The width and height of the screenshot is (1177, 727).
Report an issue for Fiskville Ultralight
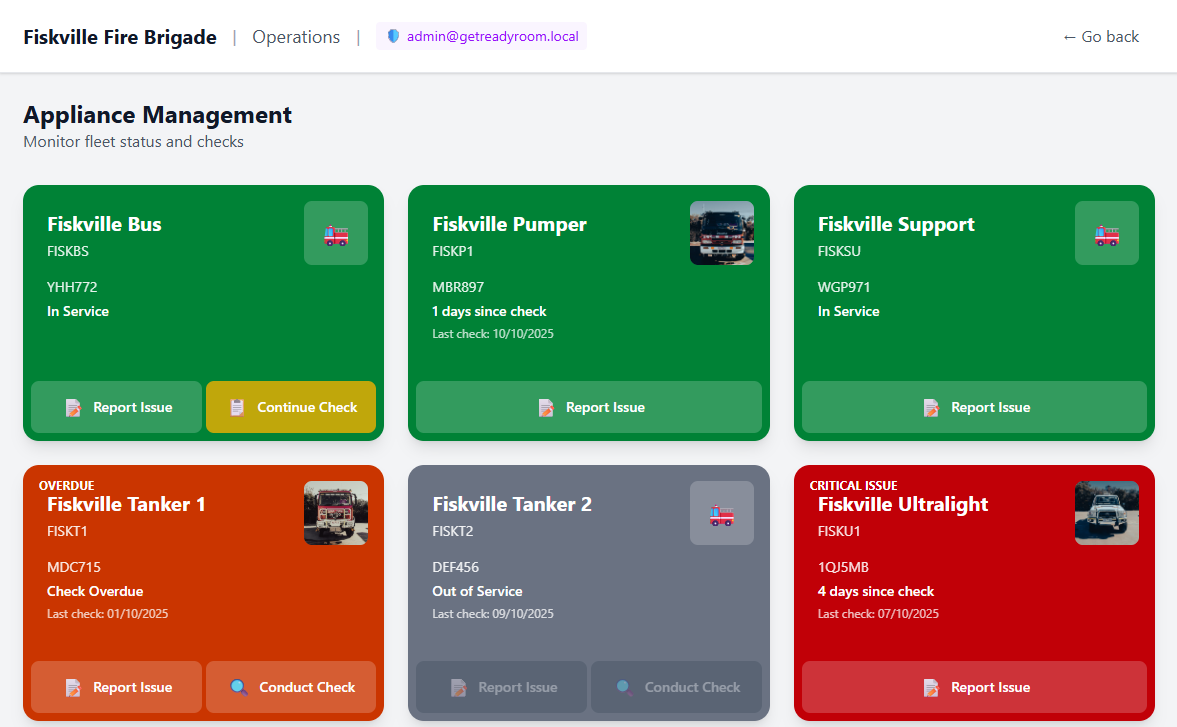[x=973, y=687]
